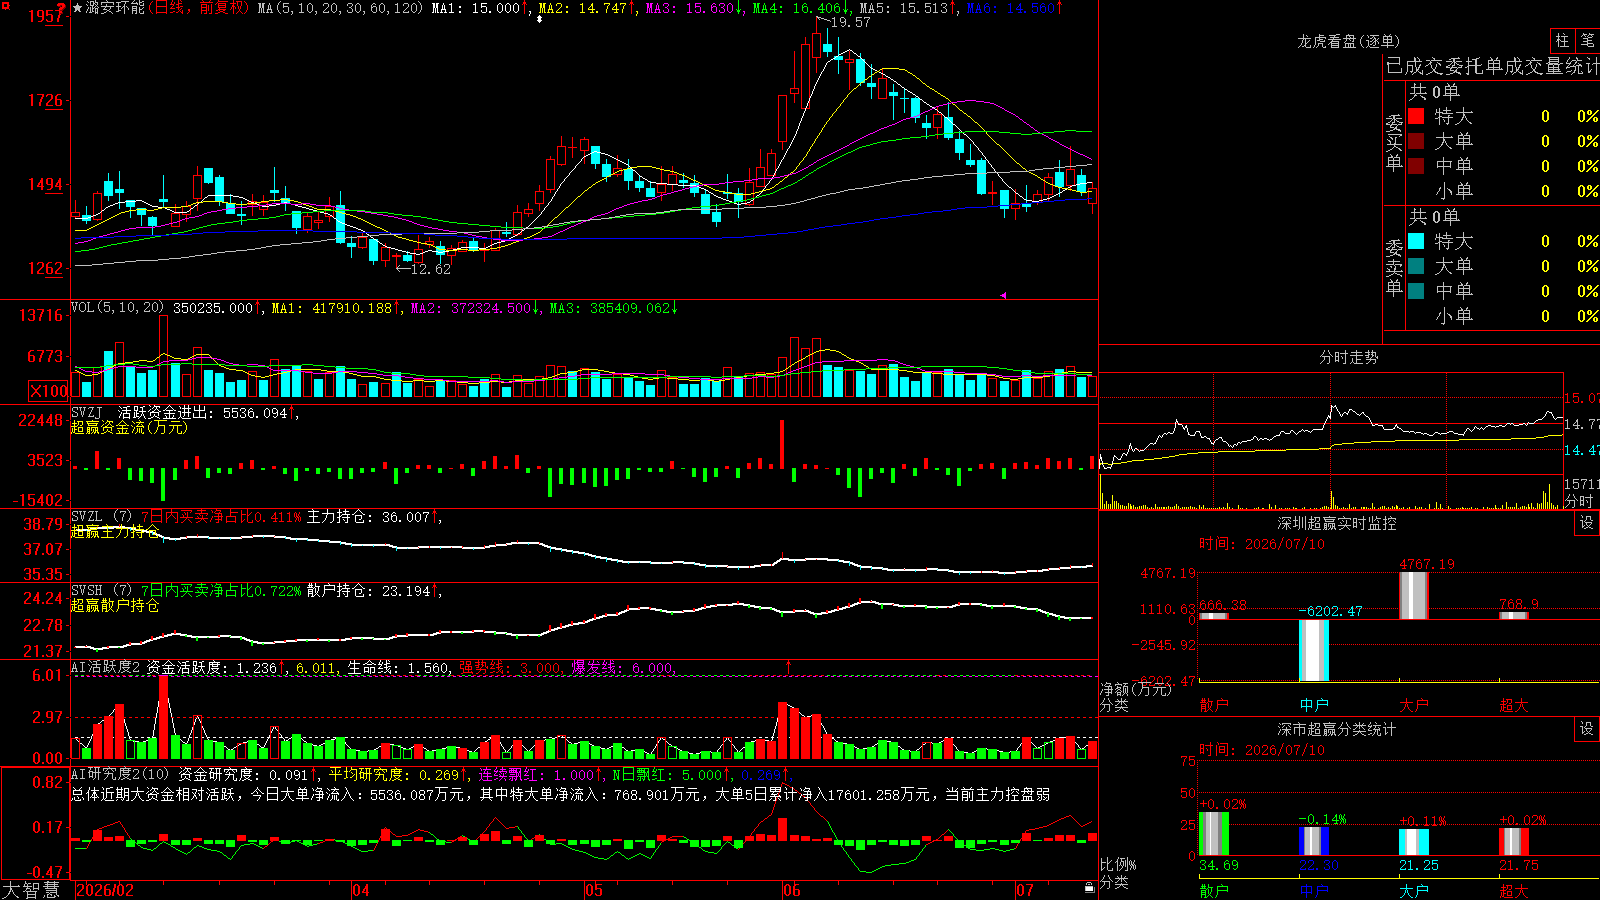Open the SVZJ indicator label
1600x900 pixels.
tap(87, 412)
